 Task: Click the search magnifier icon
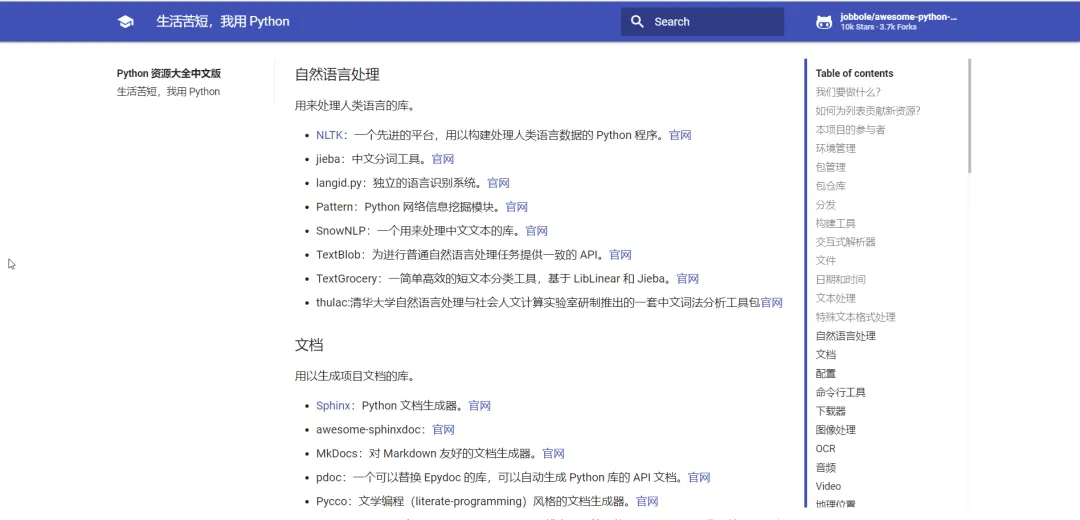click(638, 21)
